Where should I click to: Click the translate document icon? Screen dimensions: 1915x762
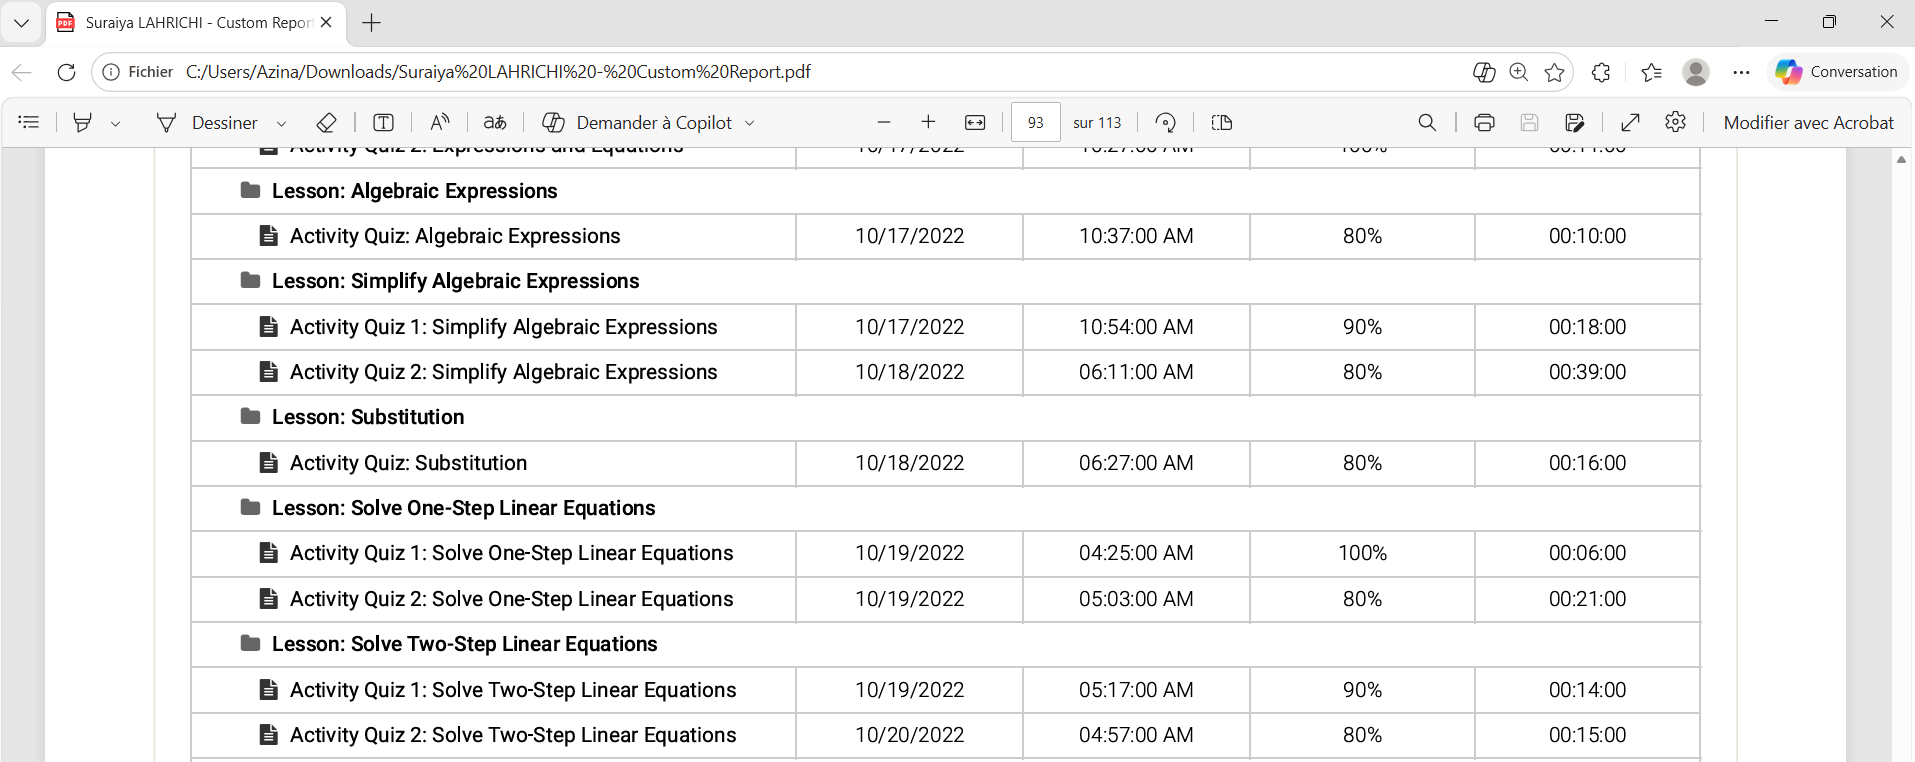pos(495,122)
